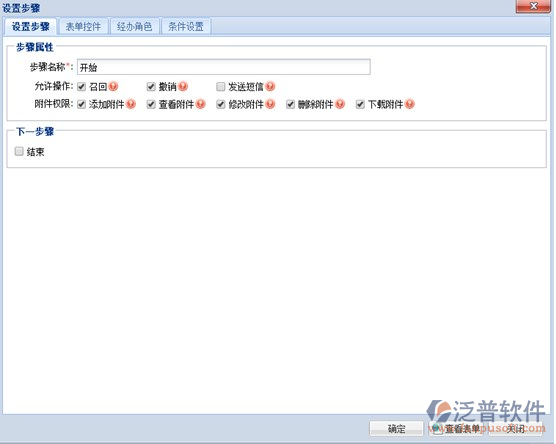
Task: Click the 步骤名称 text field
Action: coord(224,67)
